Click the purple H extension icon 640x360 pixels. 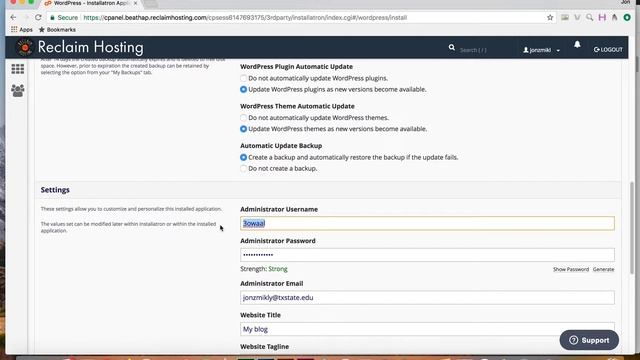602,18
